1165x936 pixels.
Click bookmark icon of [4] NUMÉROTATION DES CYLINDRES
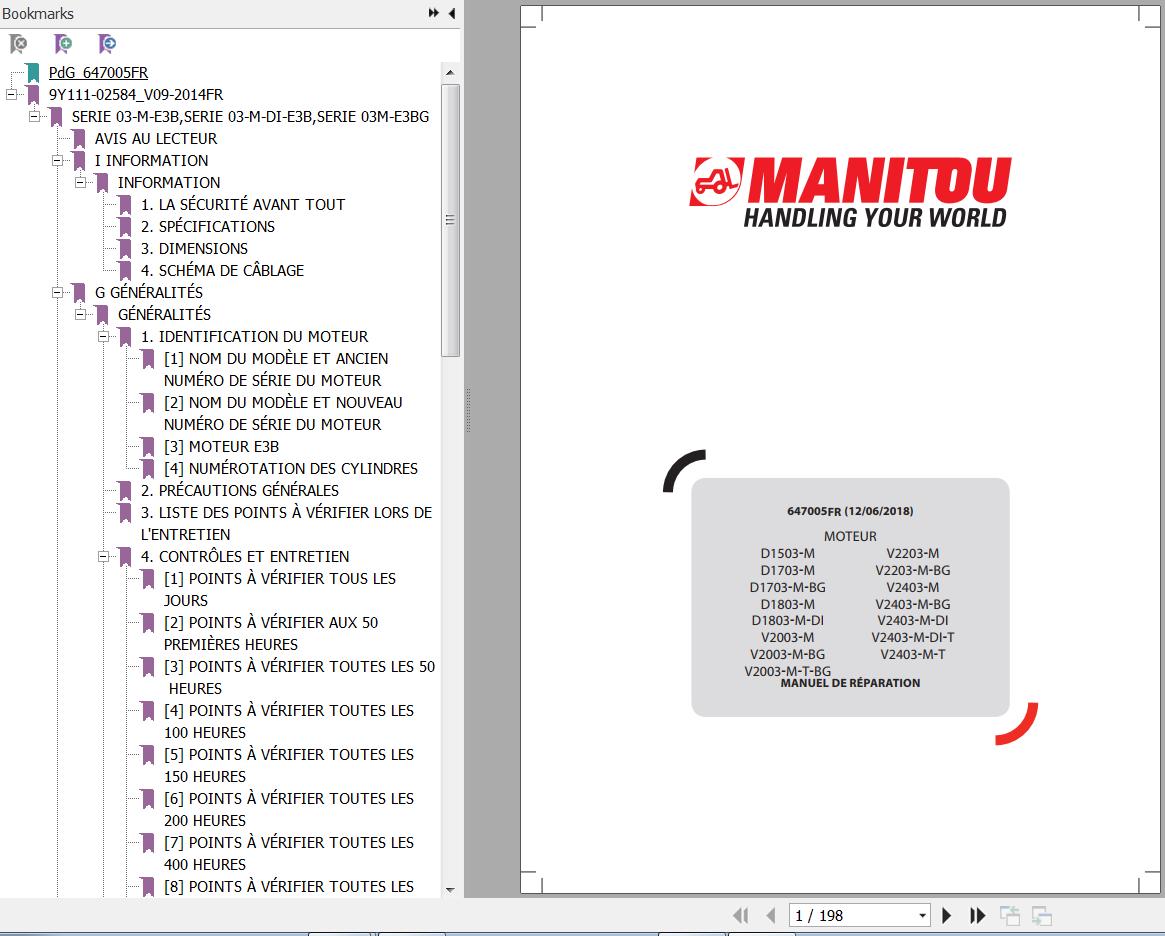pyautogui.click(x=148, y=469)
